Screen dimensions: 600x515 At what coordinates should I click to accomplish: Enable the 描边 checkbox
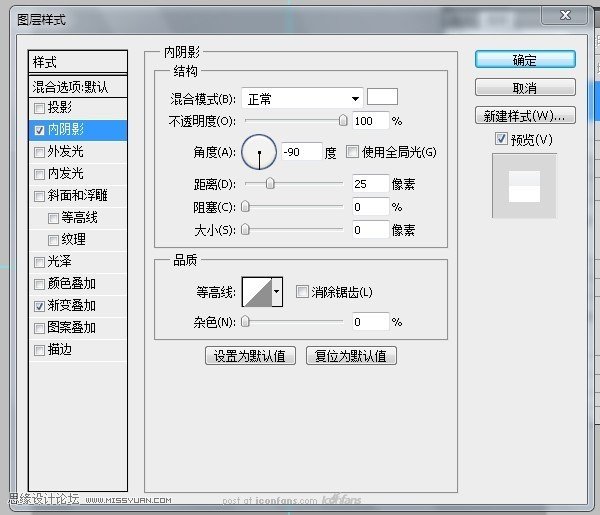[39, 350]
